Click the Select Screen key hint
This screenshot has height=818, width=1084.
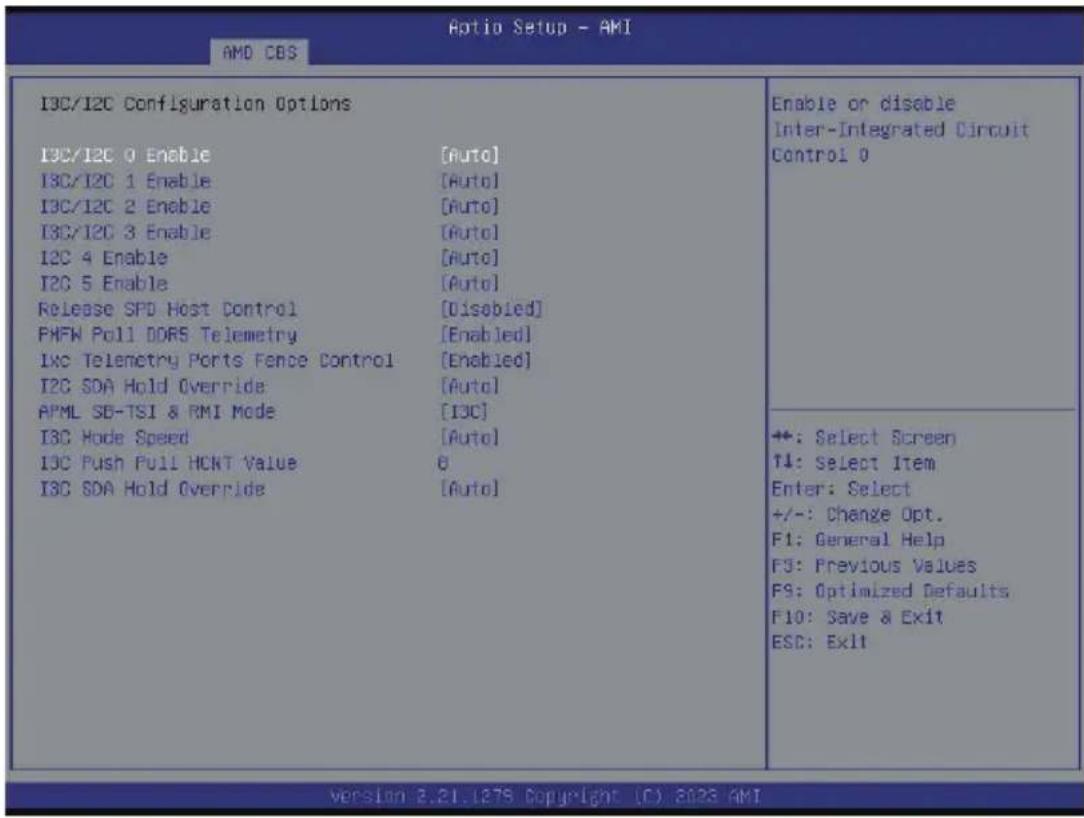pos(863,438)
